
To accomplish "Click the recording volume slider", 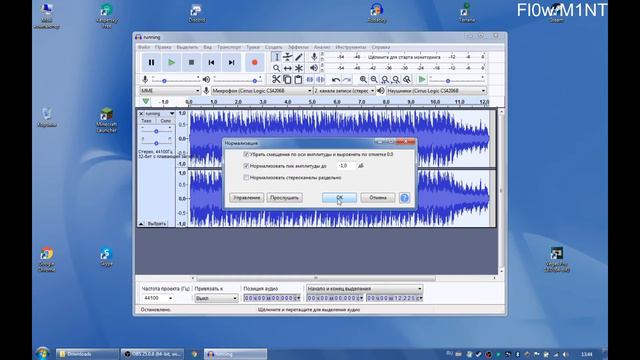I will coord(176,80).
